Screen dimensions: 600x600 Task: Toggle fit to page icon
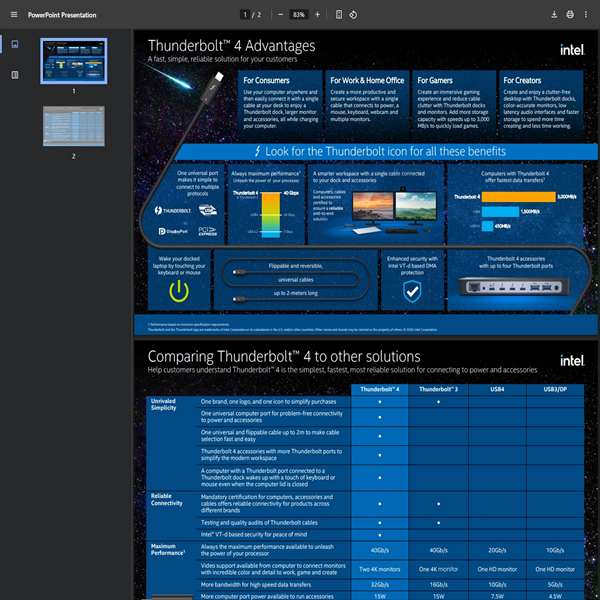tap(339, 15)
